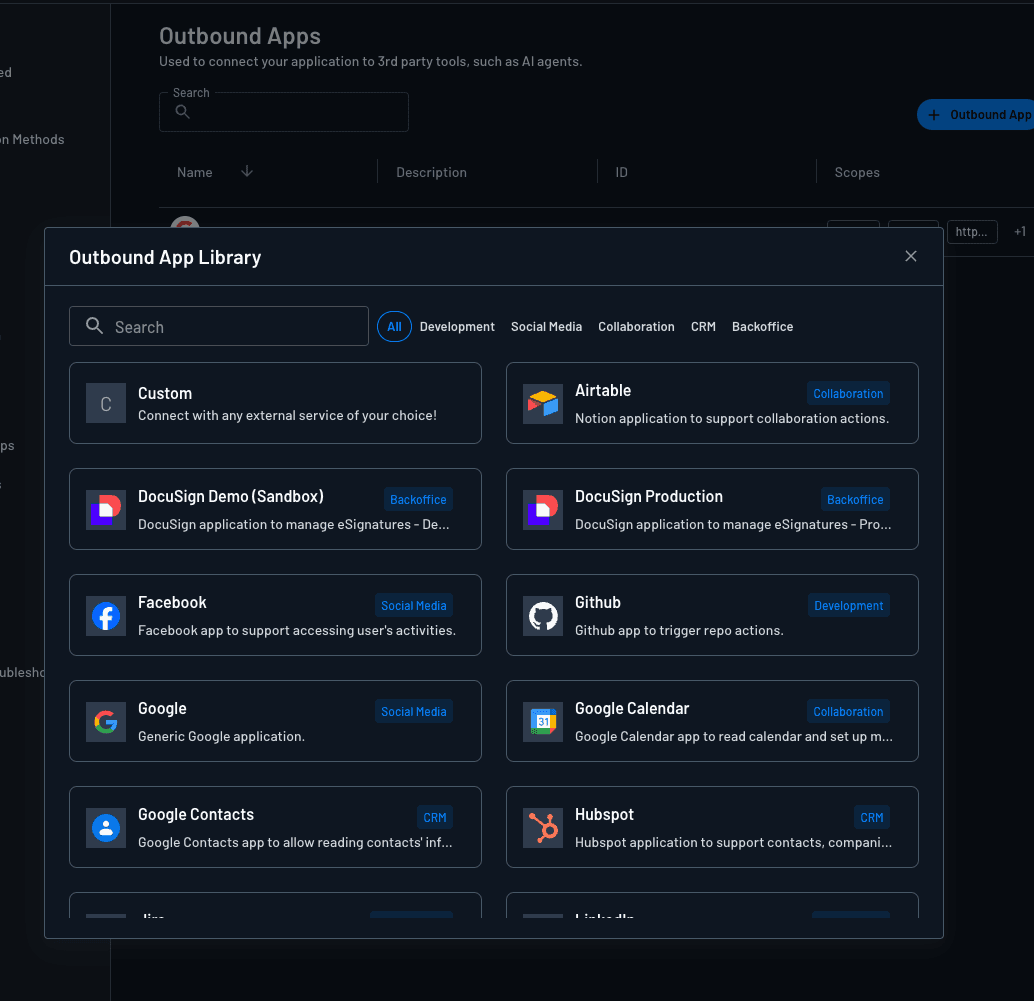This screenshot has width=1034, height=1001.
Task: Click the Name column header
Action: pyautogui.click(x=195, y=172)
